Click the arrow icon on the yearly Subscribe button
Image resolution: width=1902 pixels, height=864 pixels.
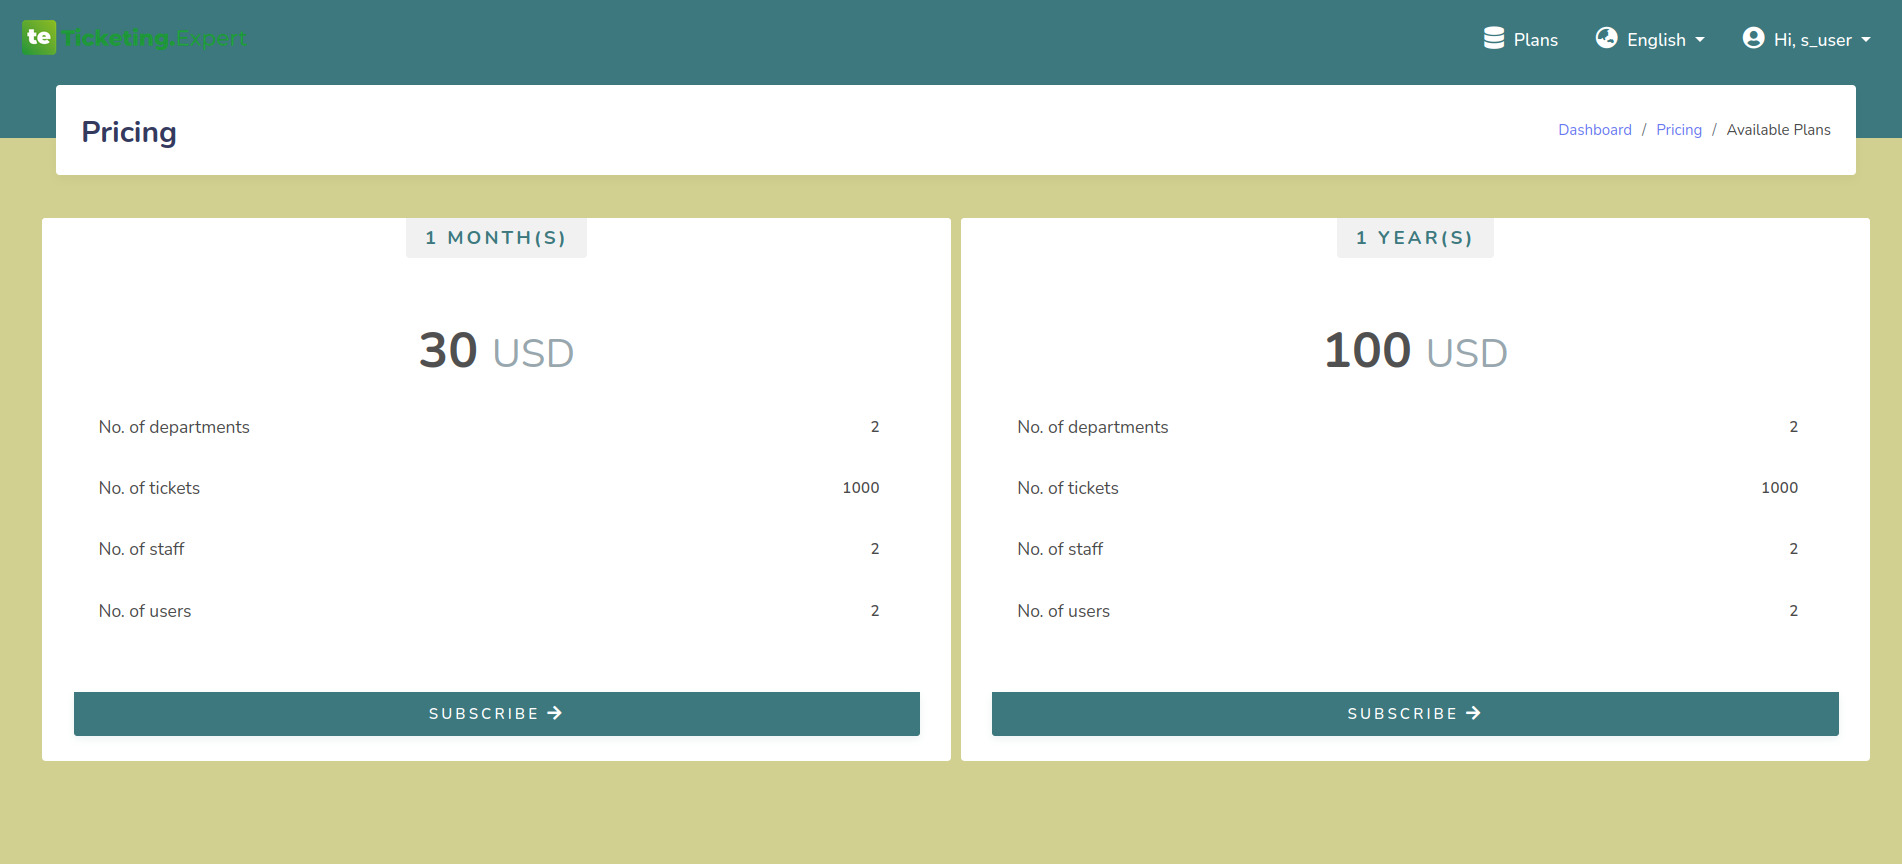pyautogui.click(x=1473, y=713)
